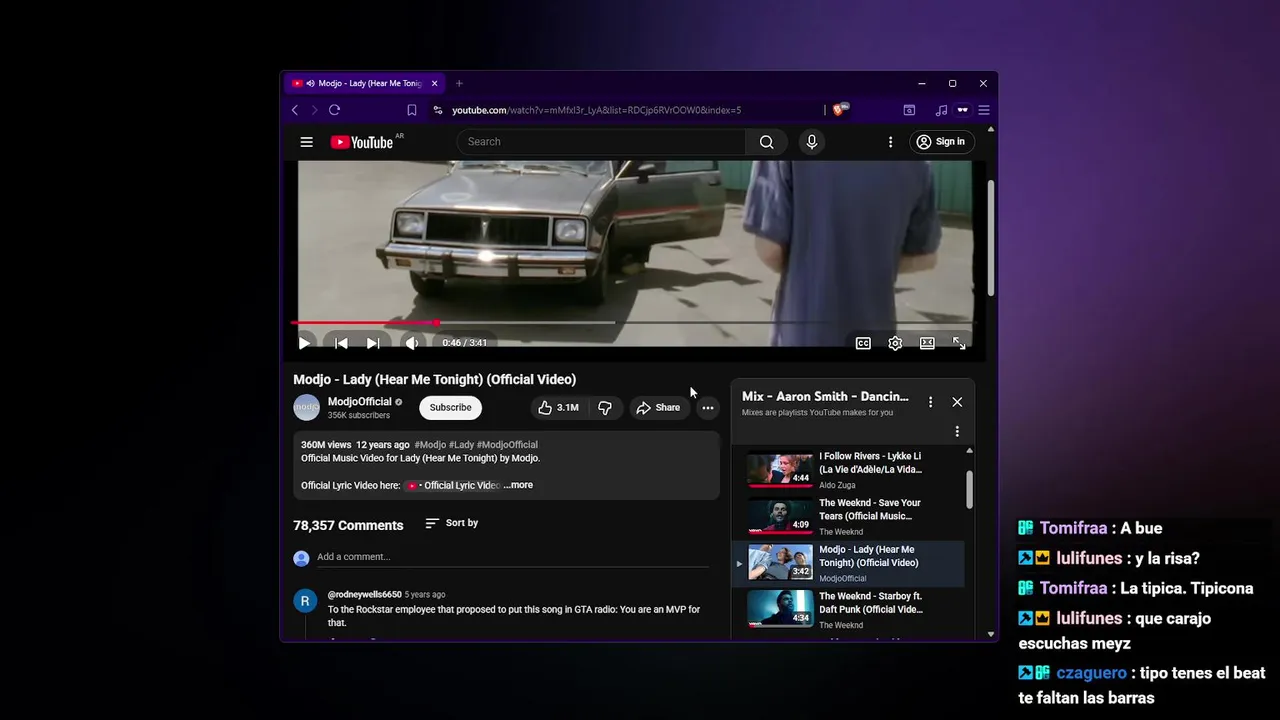
Task: Click the 78,357 Comments heading
Action: coord(348,525)
